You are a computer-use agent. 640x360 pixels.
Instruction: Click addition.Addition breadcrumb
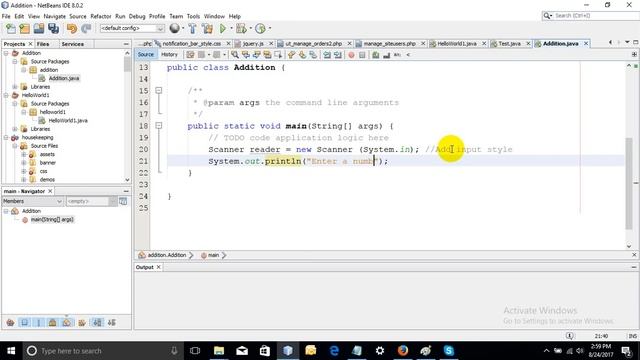[x=166, y=255]
